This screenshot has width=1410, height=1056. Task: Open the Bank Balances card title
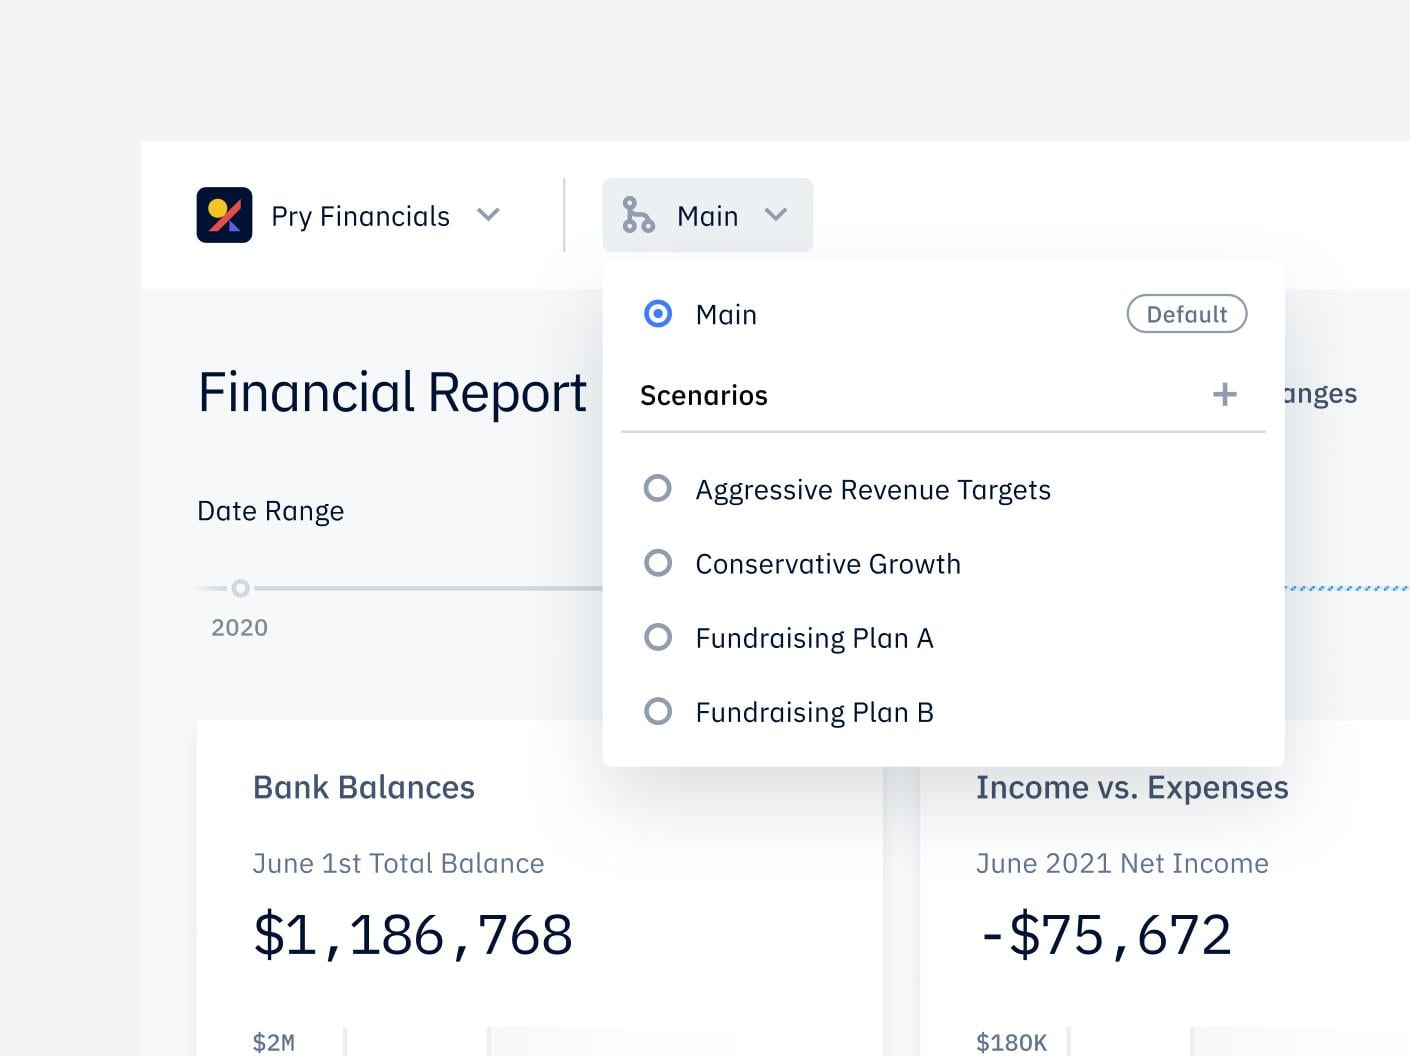[x=363, y=788]
